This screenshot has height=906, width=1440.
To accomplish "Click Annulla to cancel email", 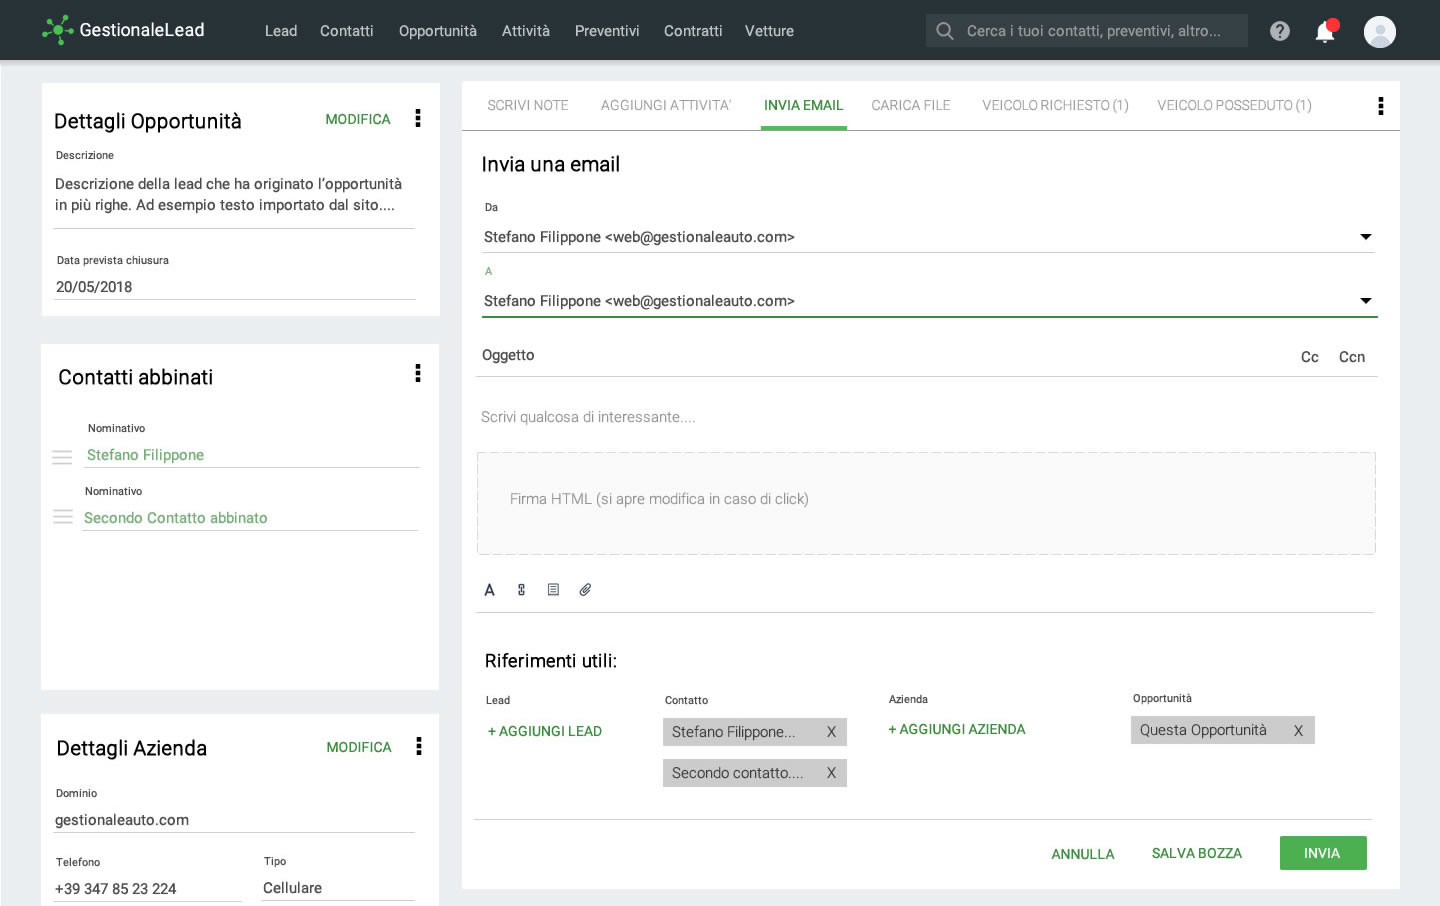I will (1083, 854).
